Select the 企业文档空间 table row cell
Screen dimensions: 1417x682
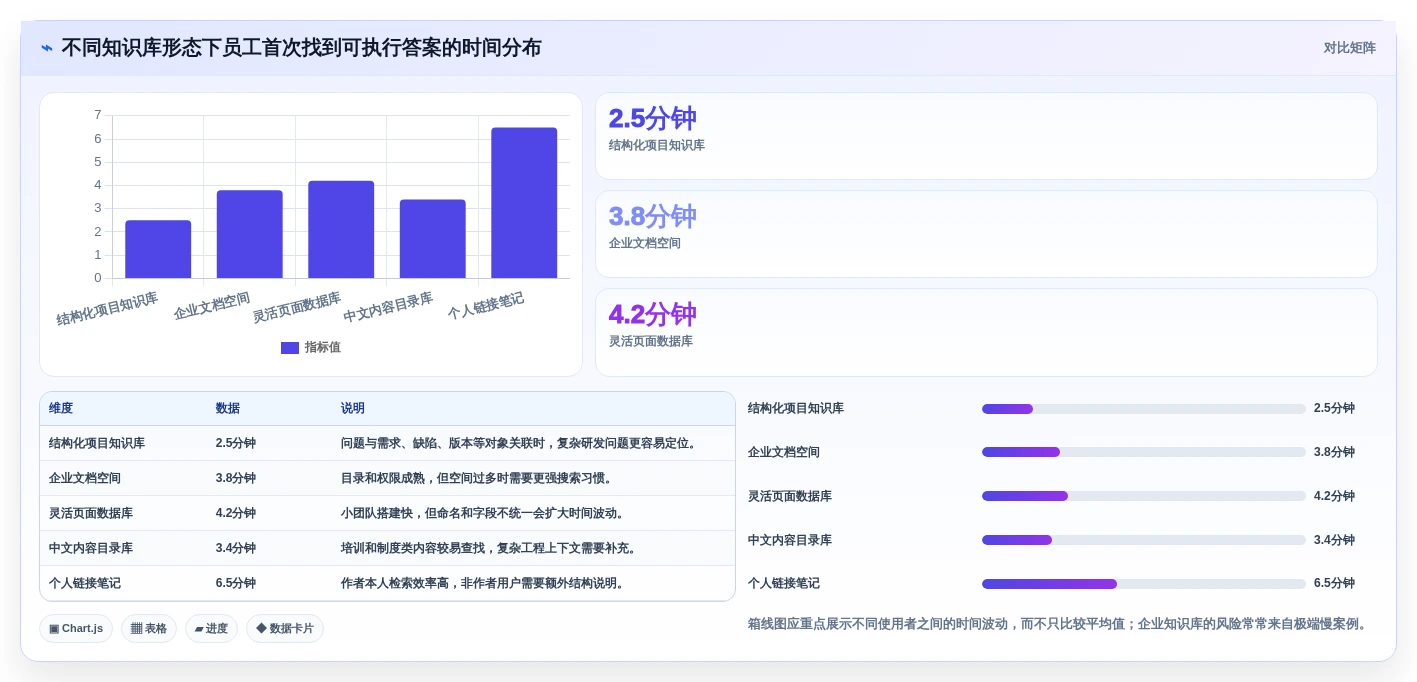point(85,478)
